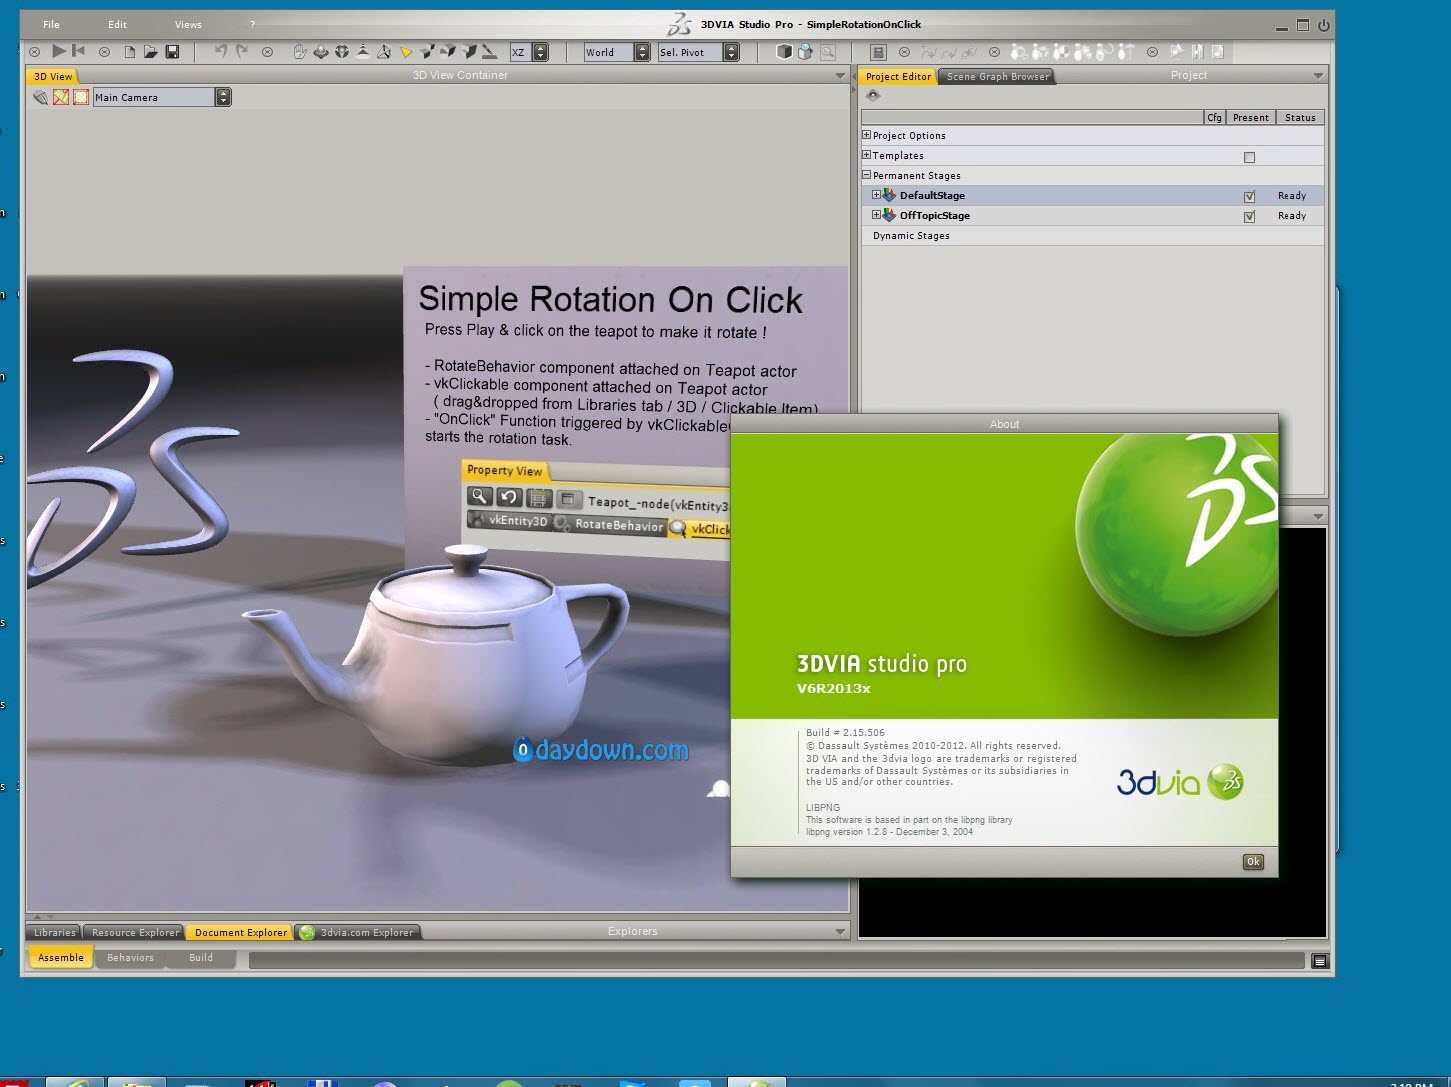Click the solid cube display mode icon
This screenshot has height=1087, width=1451.
point(784,52)
